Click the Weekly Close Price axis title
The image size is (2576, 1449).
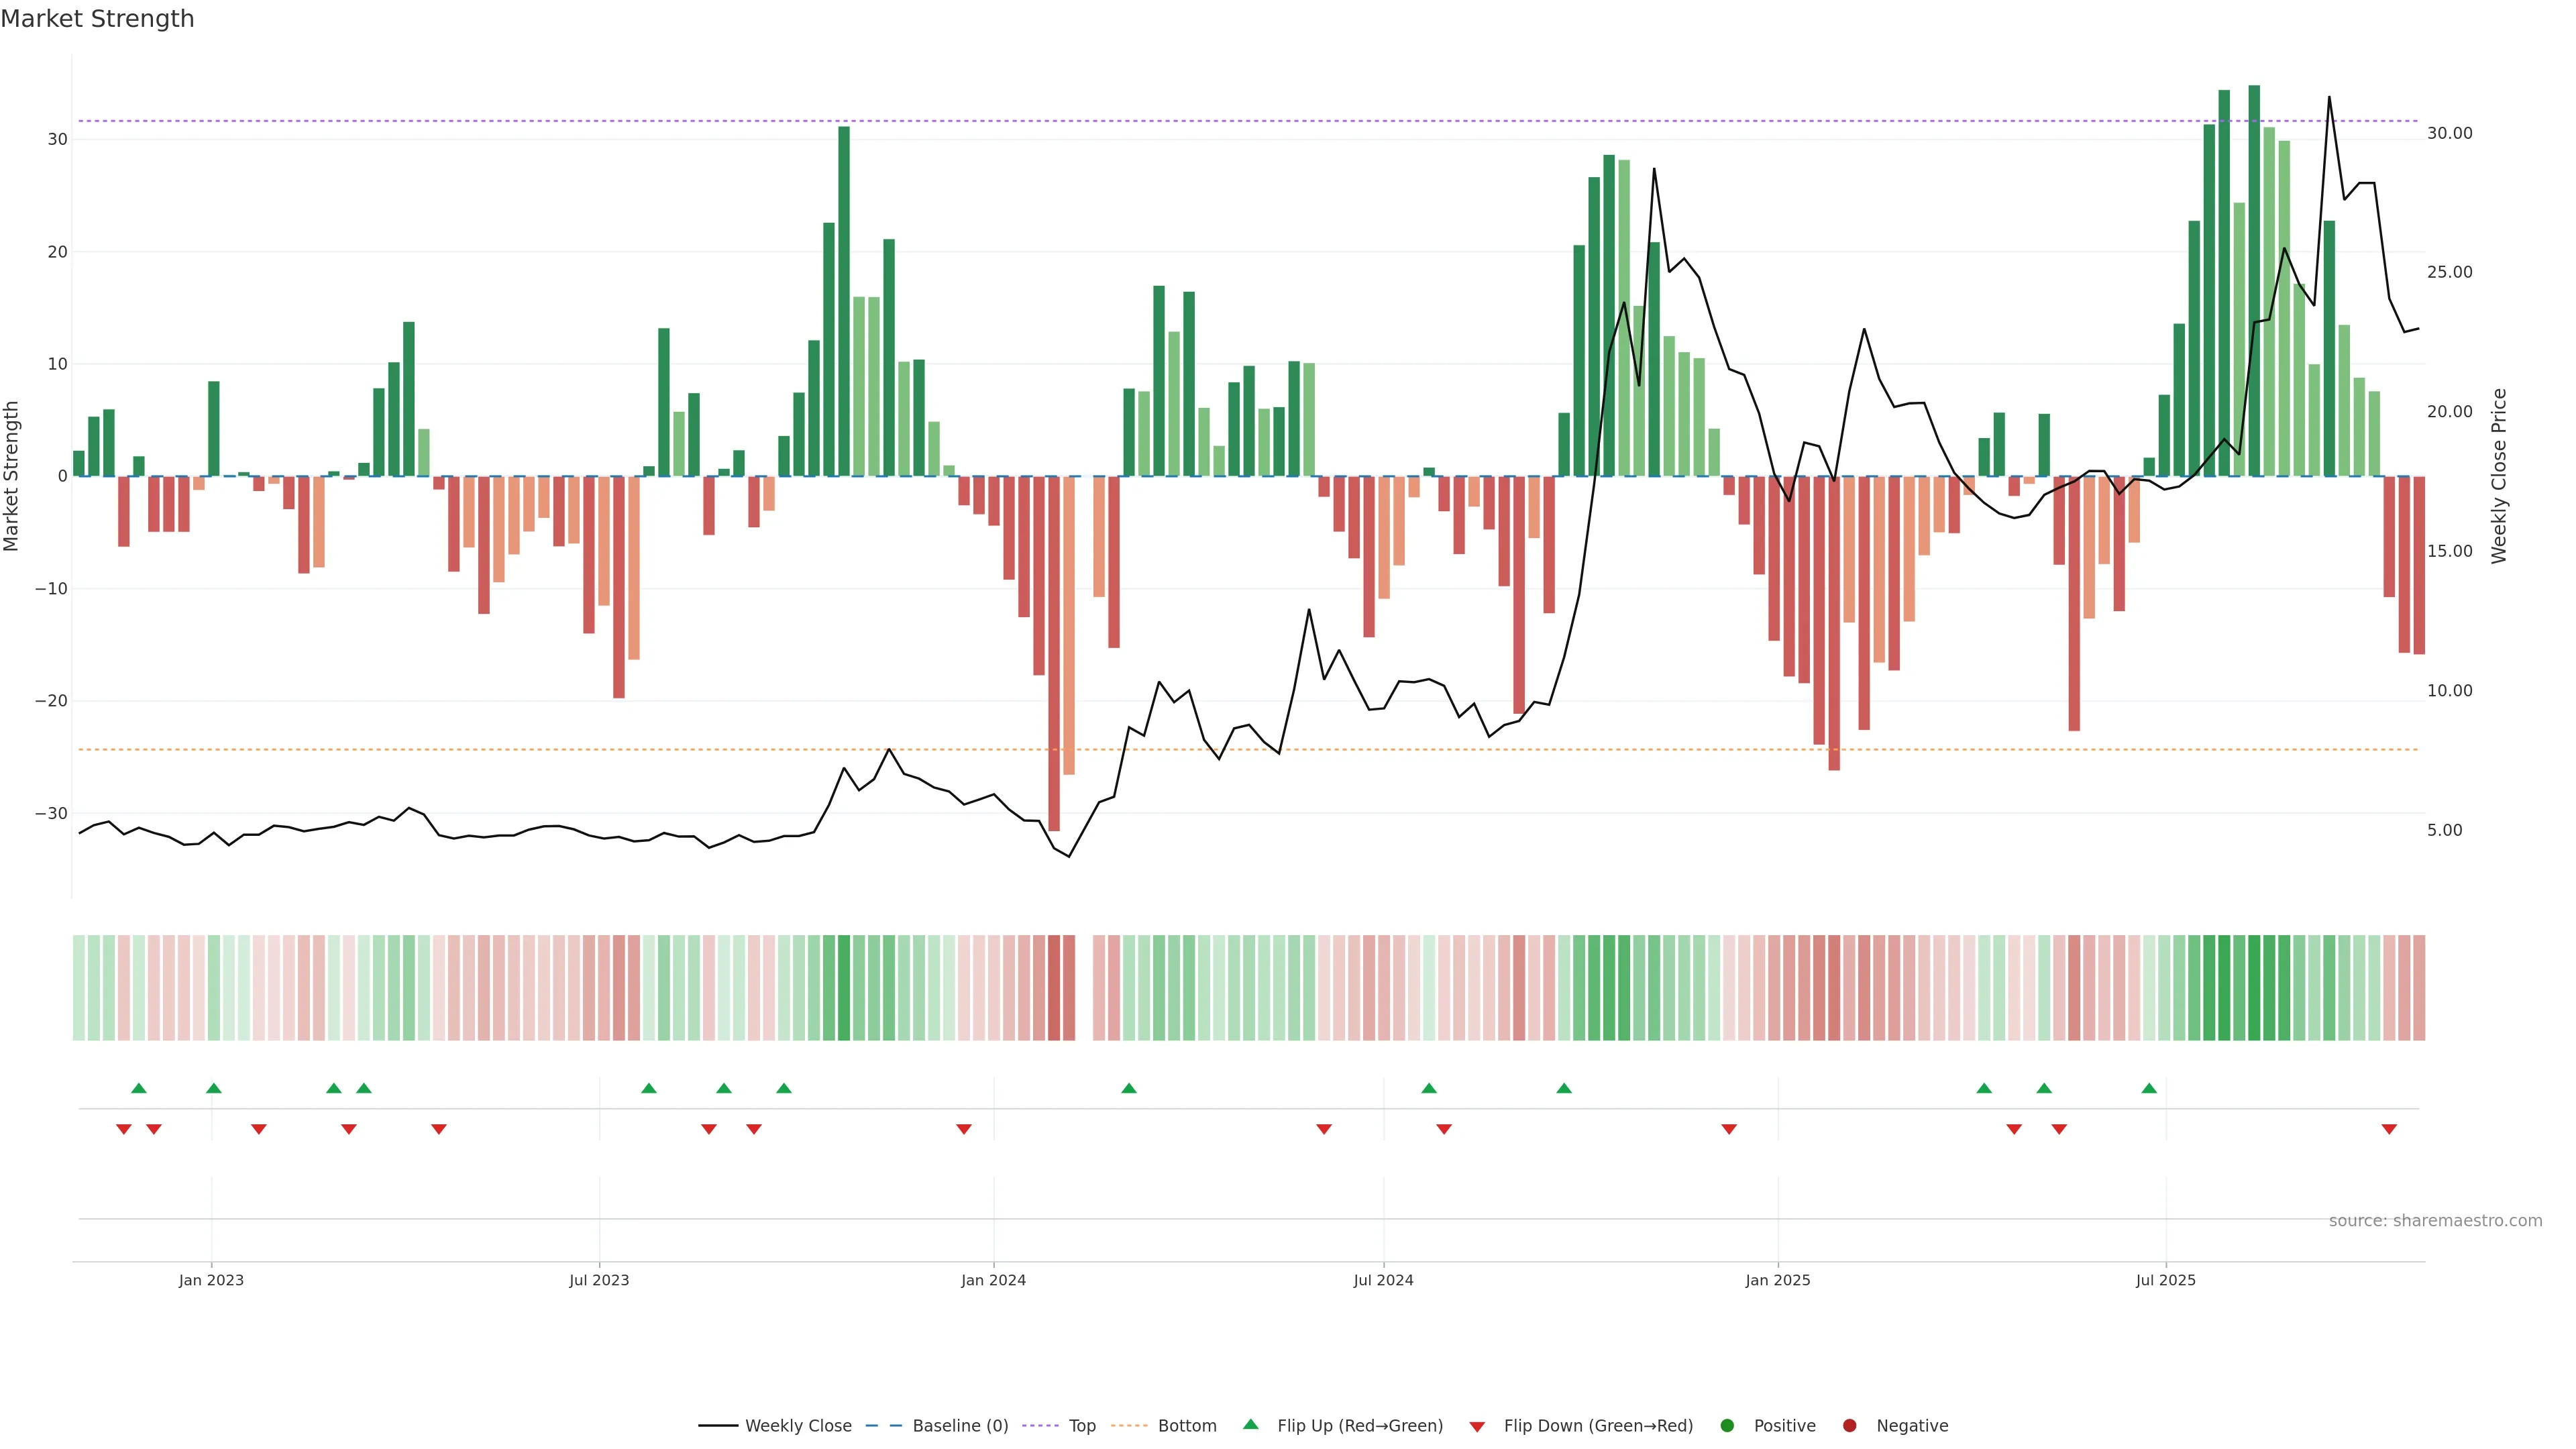tap(2499, 476)
